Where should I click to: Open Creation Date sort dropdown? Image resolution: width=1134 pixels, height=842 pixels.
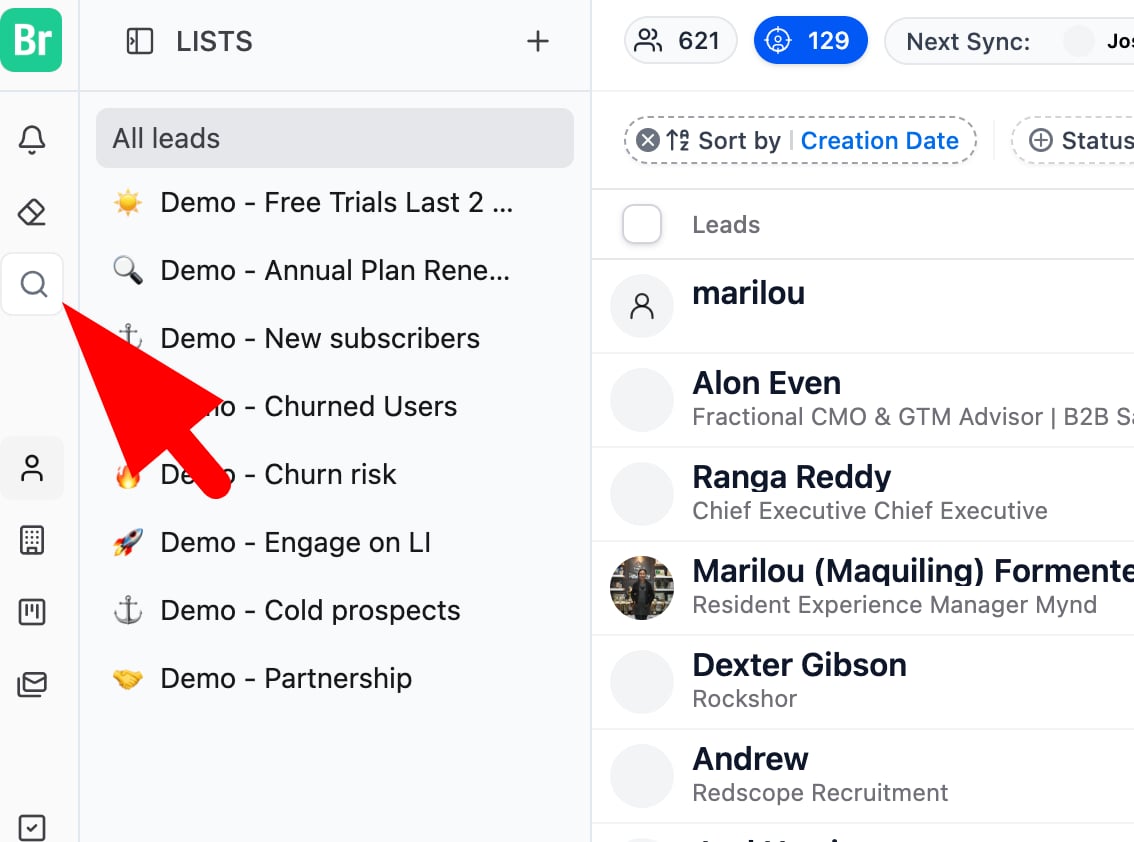point(879,140)
